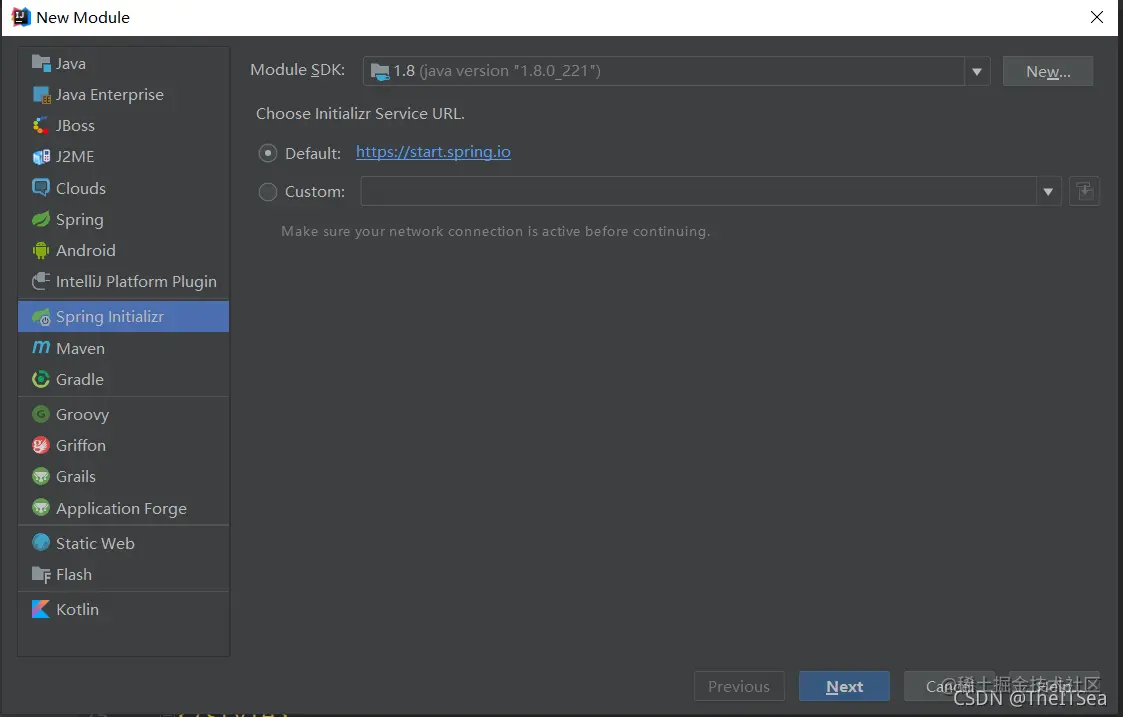The width and height of the screenshot is (1123, 717).
Task: Click the Griffon red icon
Action: point(41,445)
